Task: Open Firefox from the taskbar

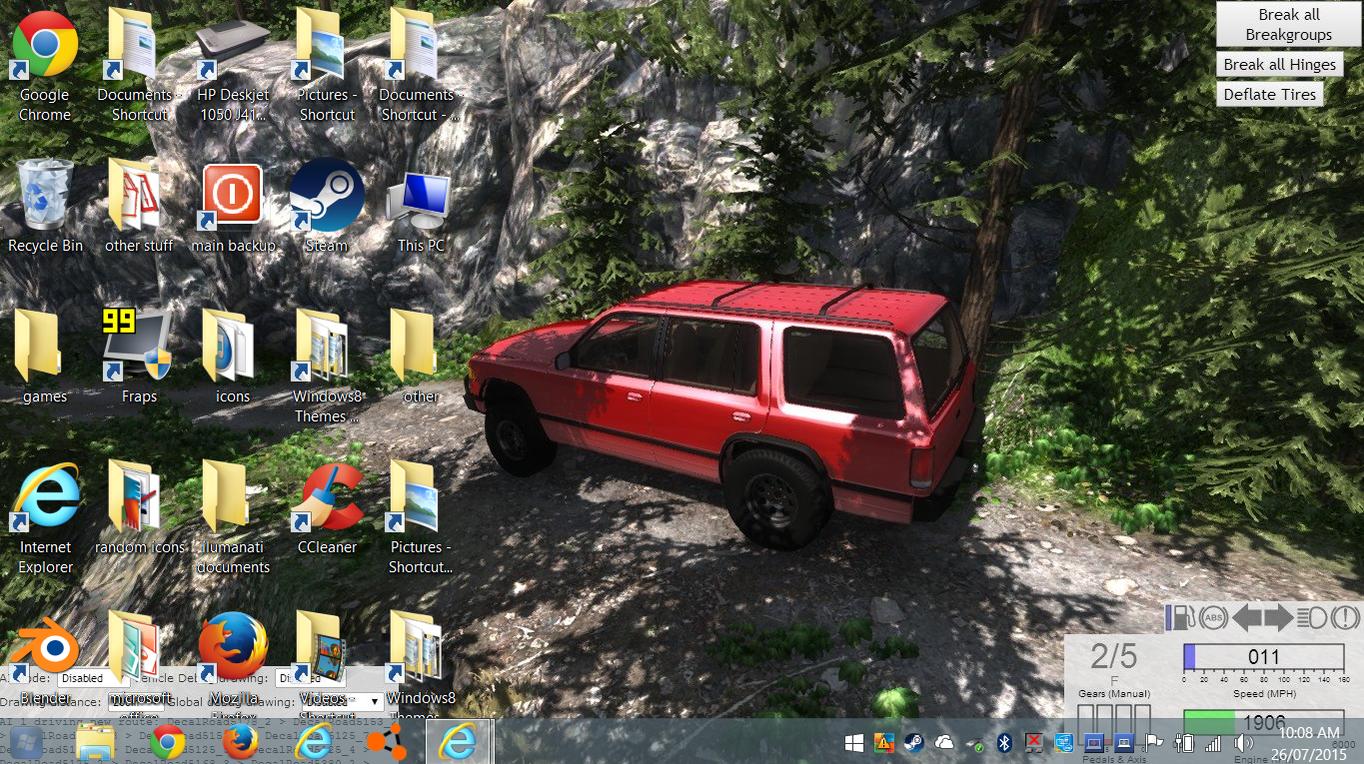Action: tap(240, 742)
